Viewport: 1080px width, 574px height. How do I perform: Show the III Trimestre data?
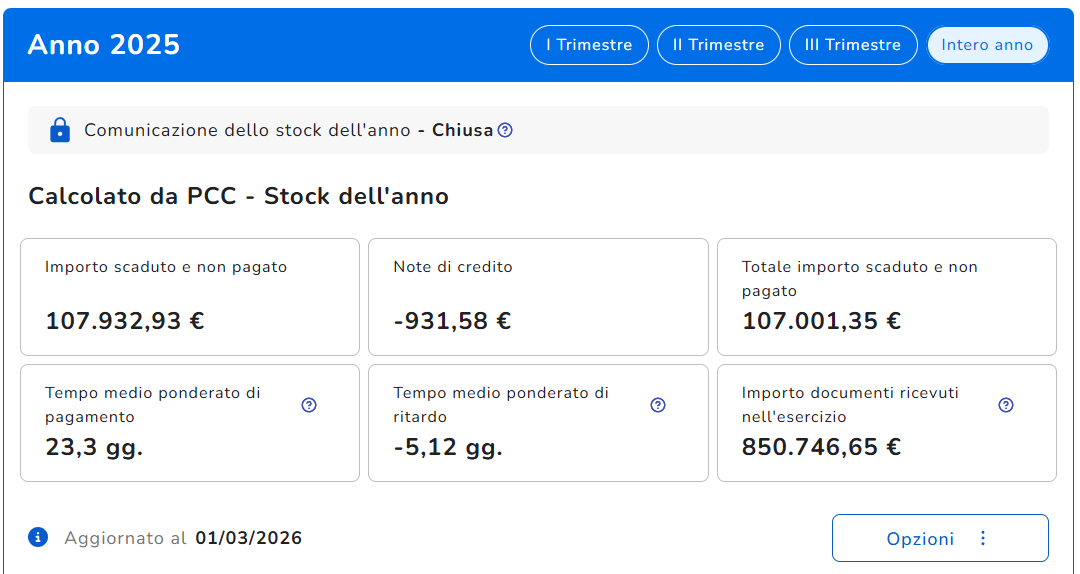(x=853, y=45)
